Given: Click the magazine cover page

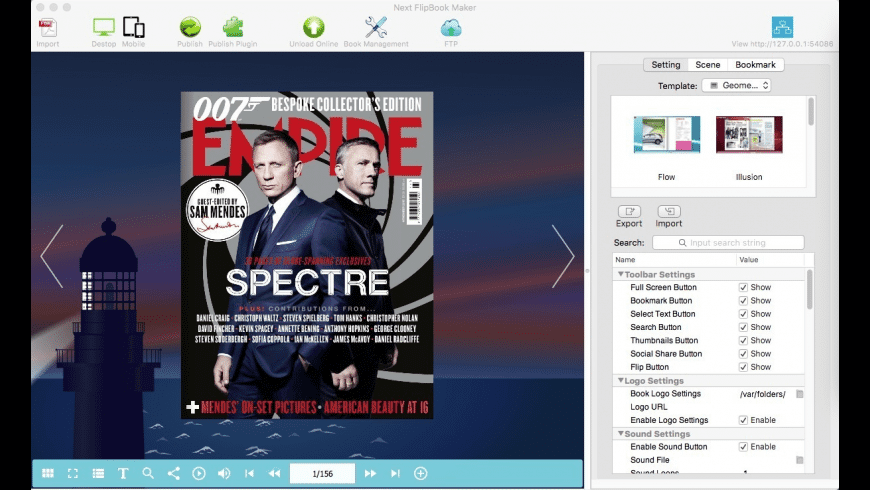Looking at the screenshot, I should (307, 255).
